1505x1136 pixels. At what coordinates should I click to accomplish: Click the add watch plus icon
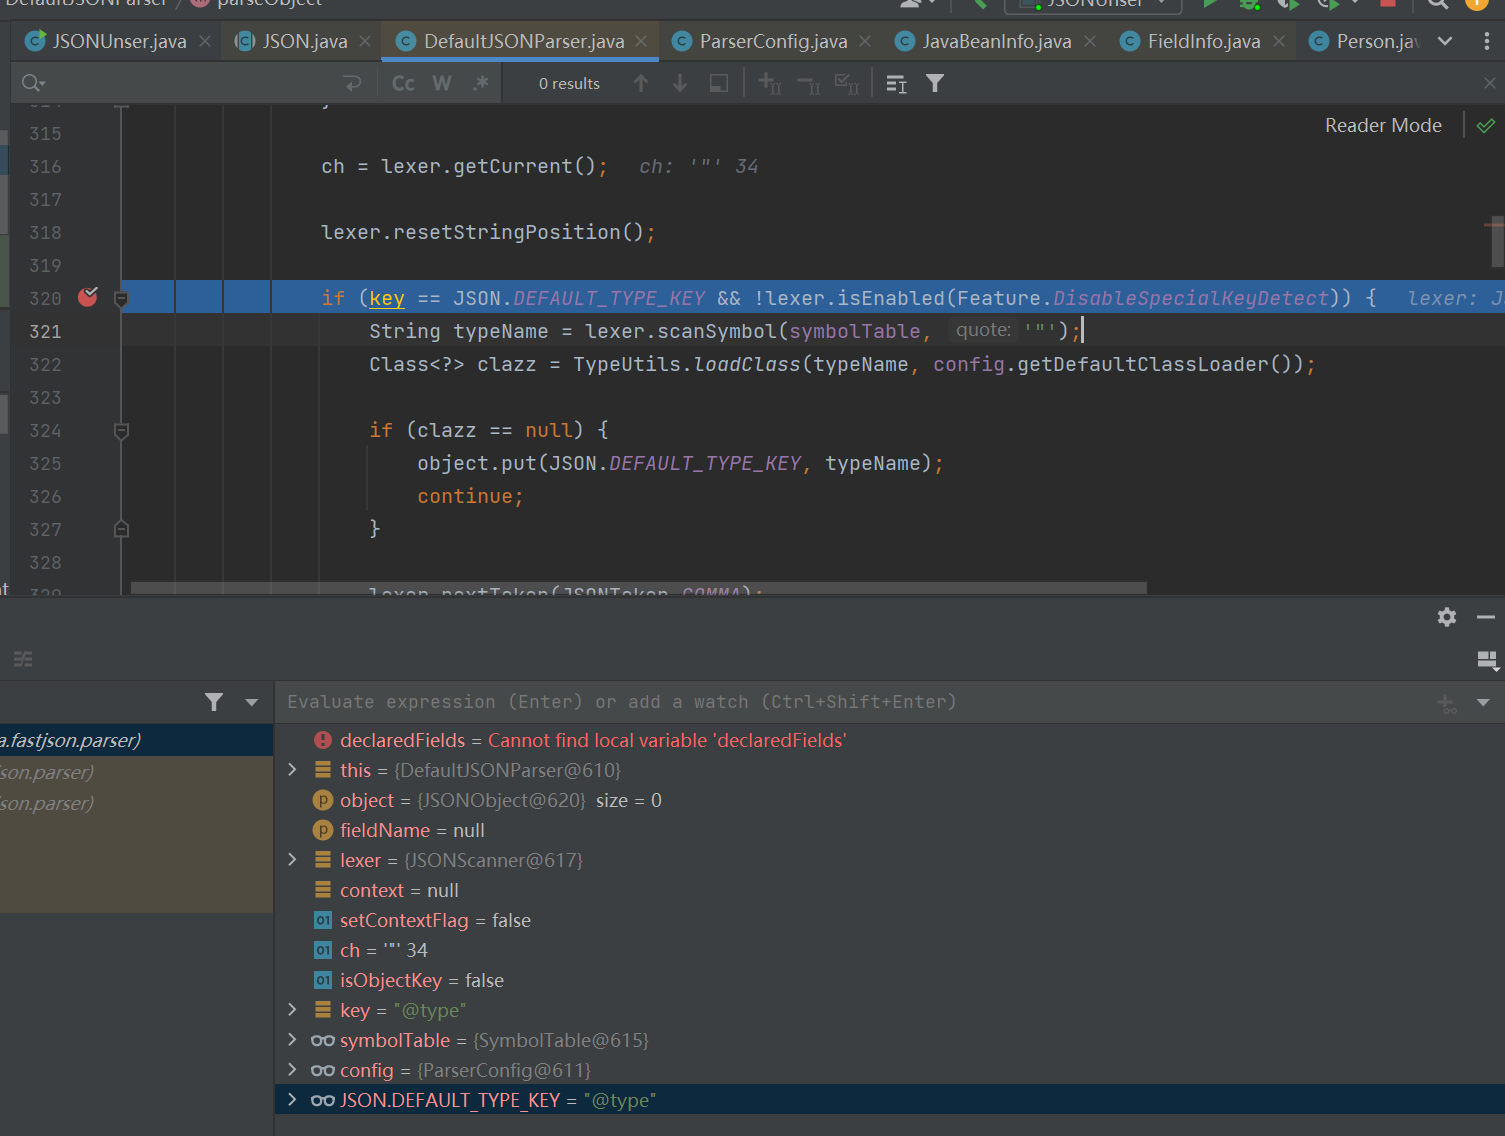[x=1446, y=703]
